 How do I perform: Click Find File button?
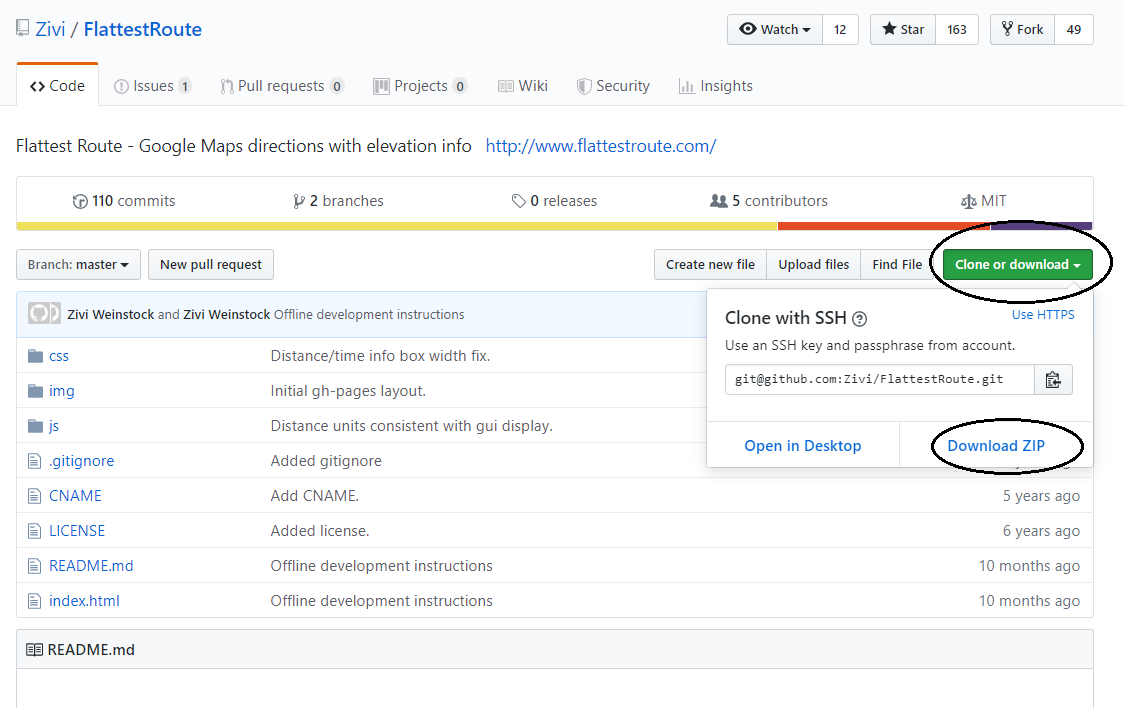[x=897, y=265]
